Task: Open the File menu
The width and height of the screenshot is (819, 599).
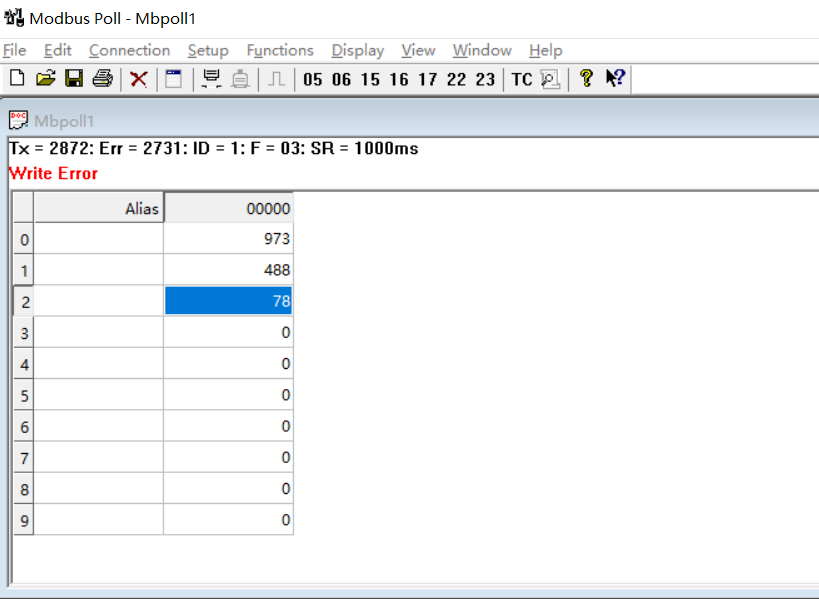Action: (14, 50)
